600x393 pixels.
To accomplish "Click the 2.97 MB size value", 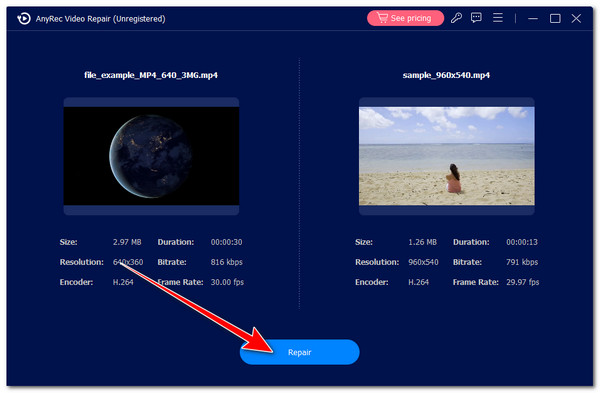I will click(x=127, y=242).
